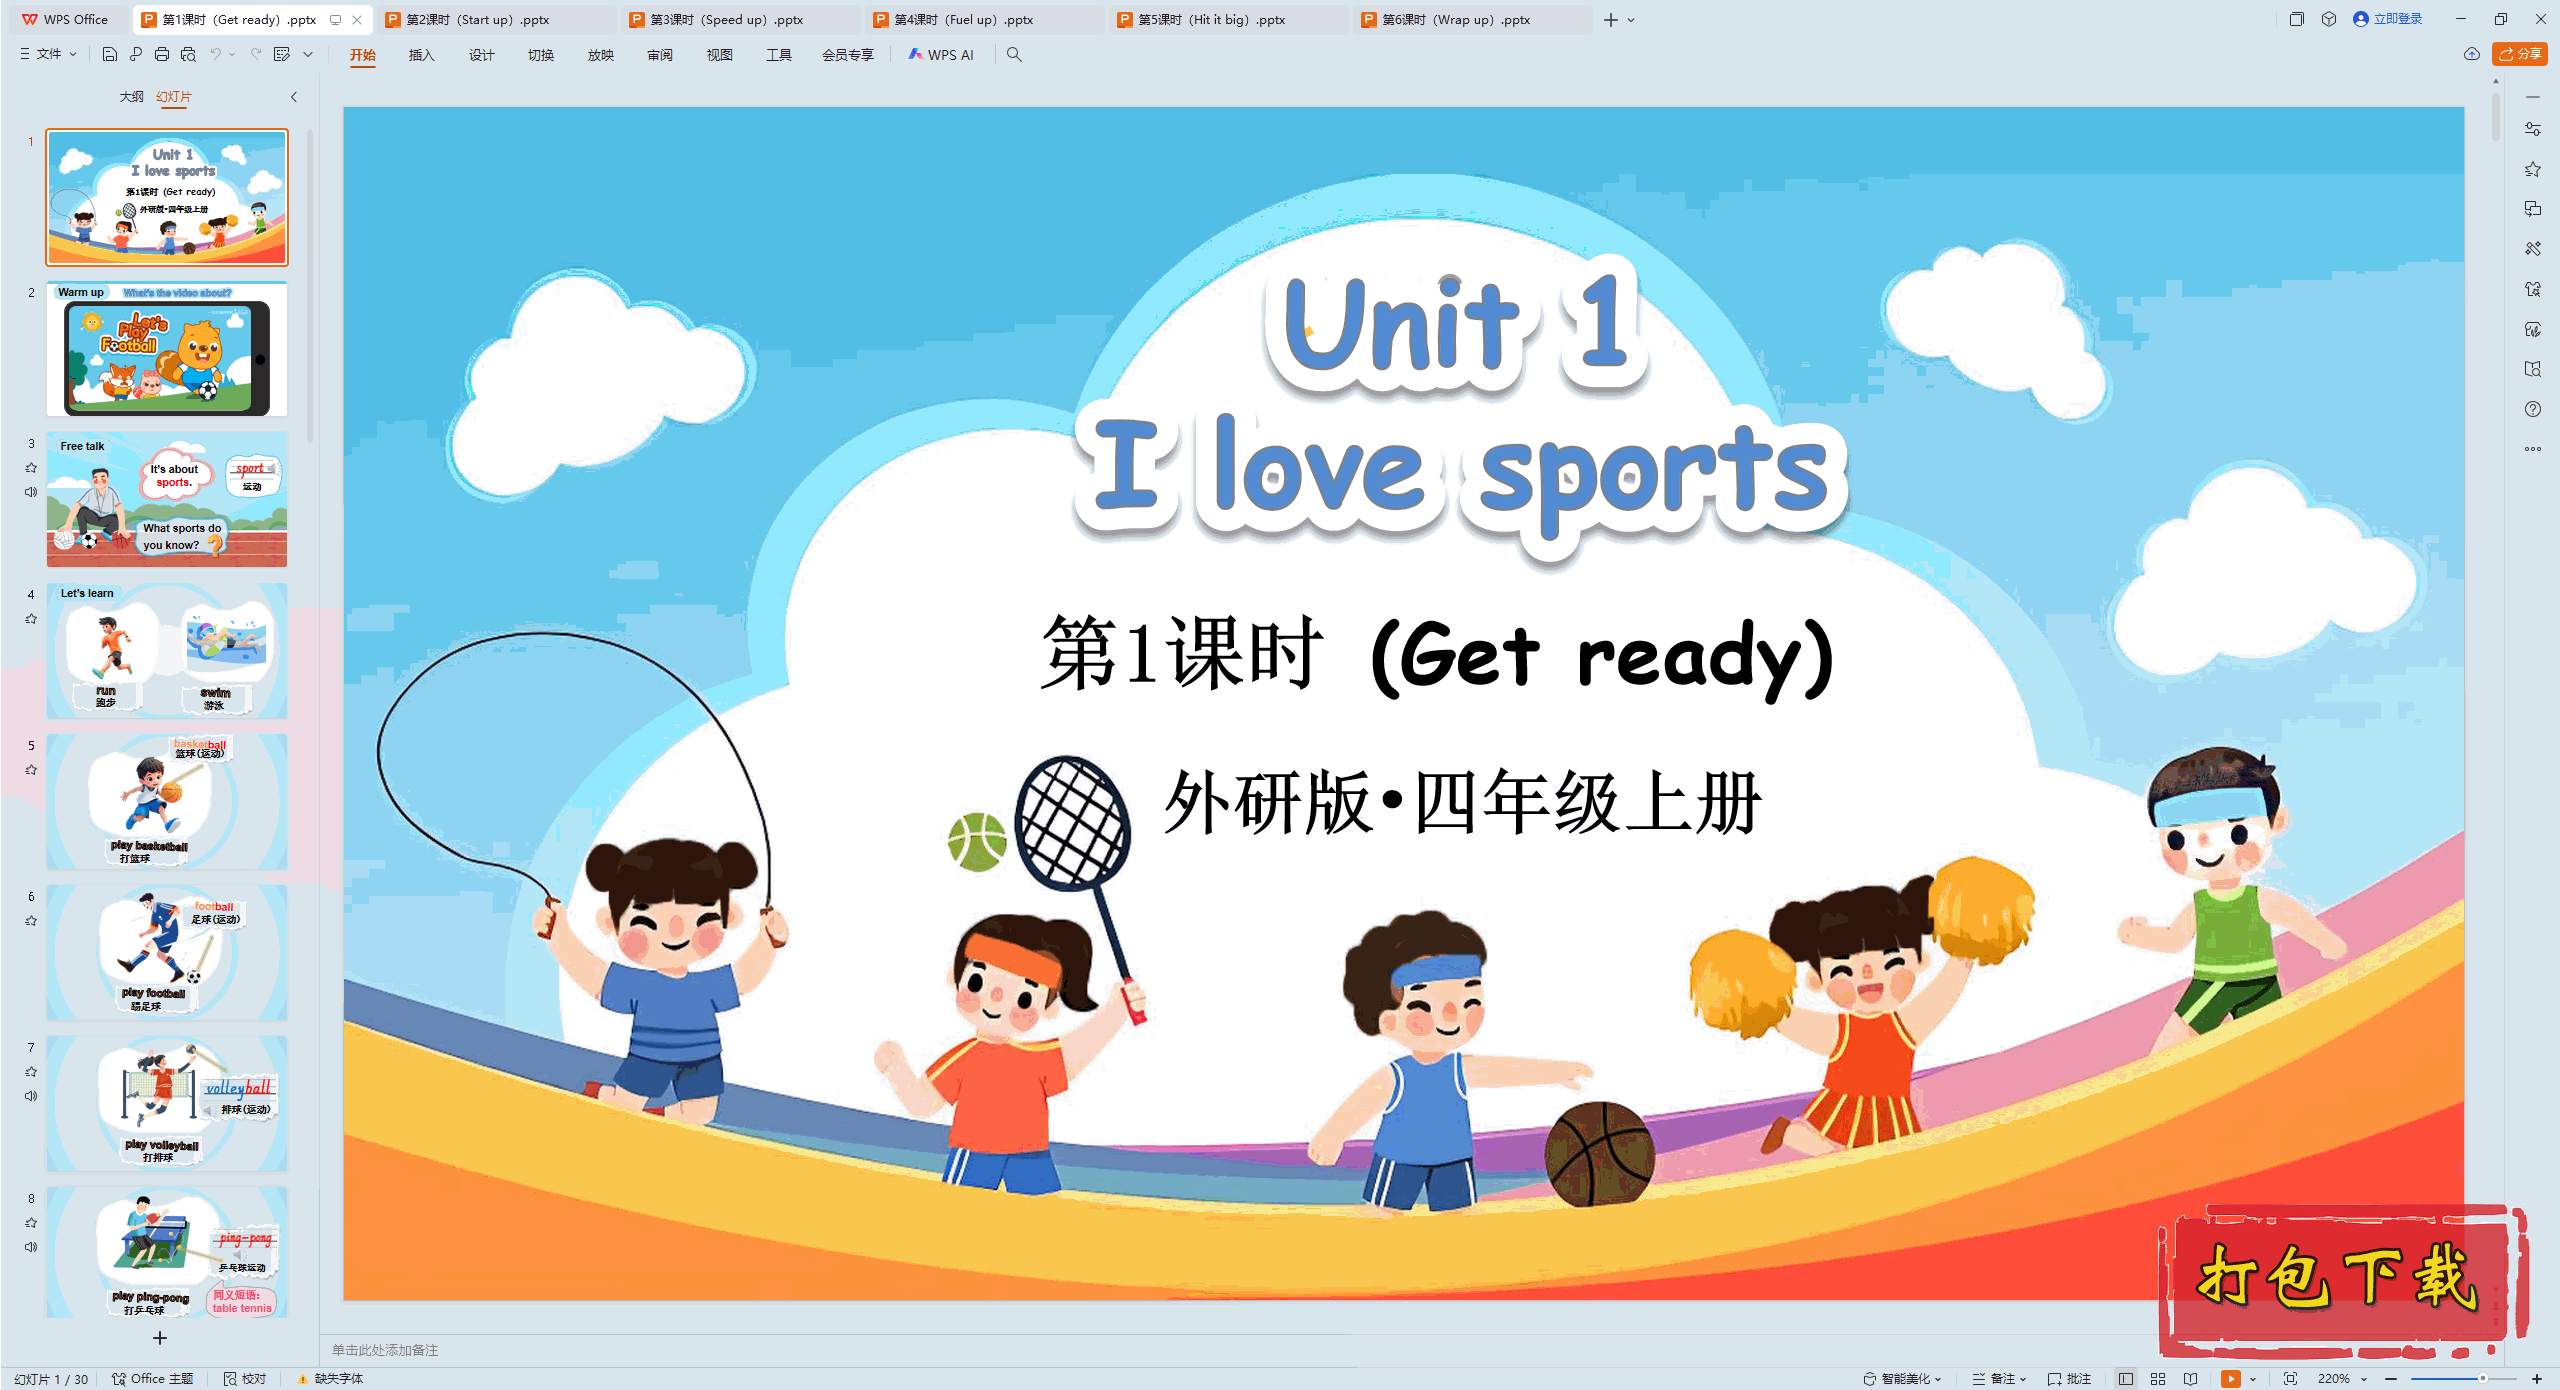Click the fit slide to window icon
Screen dimensions: 2560x1390
pyautogui.click(x=2291, y=1379)
